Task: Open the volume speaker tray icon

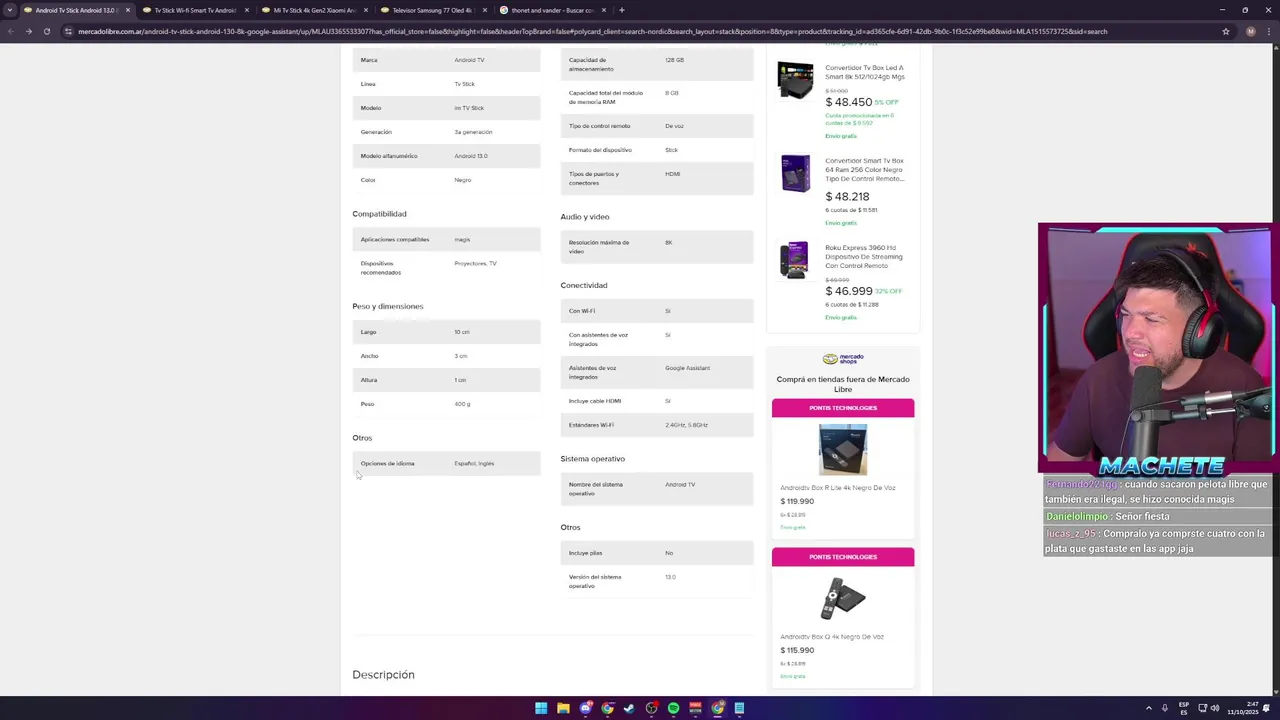Action: point(1215,708)
